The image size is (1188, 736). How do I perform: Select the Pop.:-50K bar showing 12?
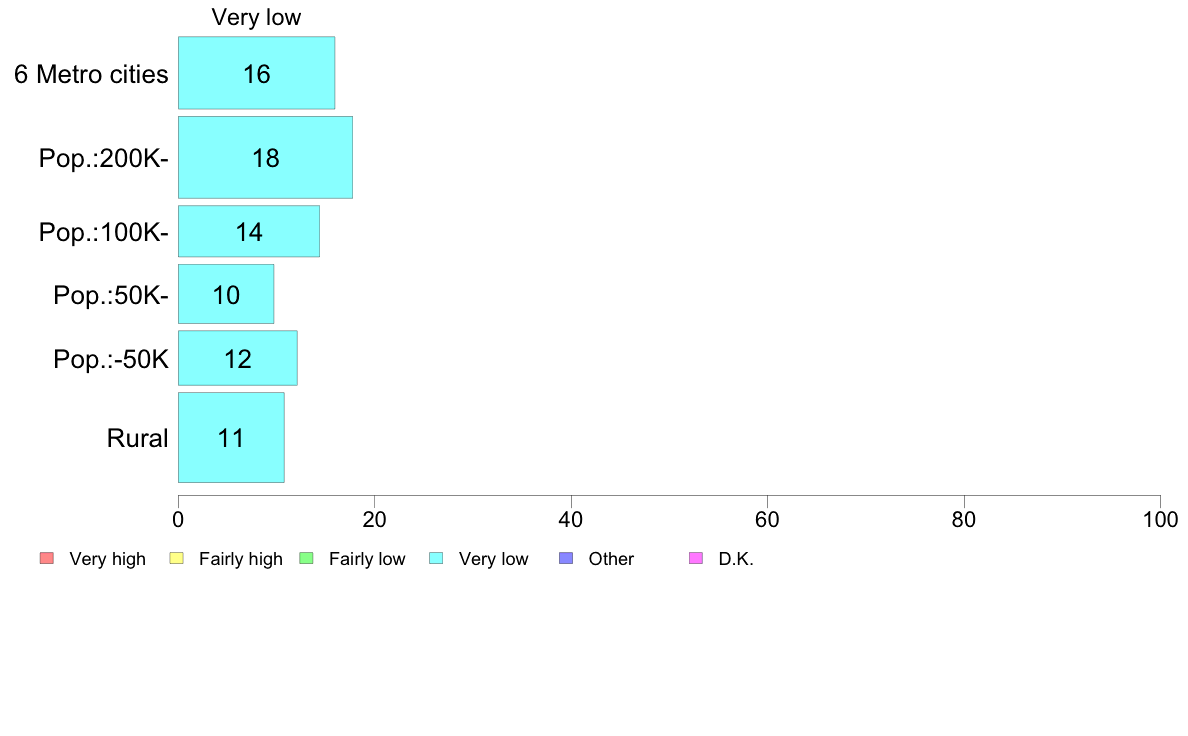point(237,358)
